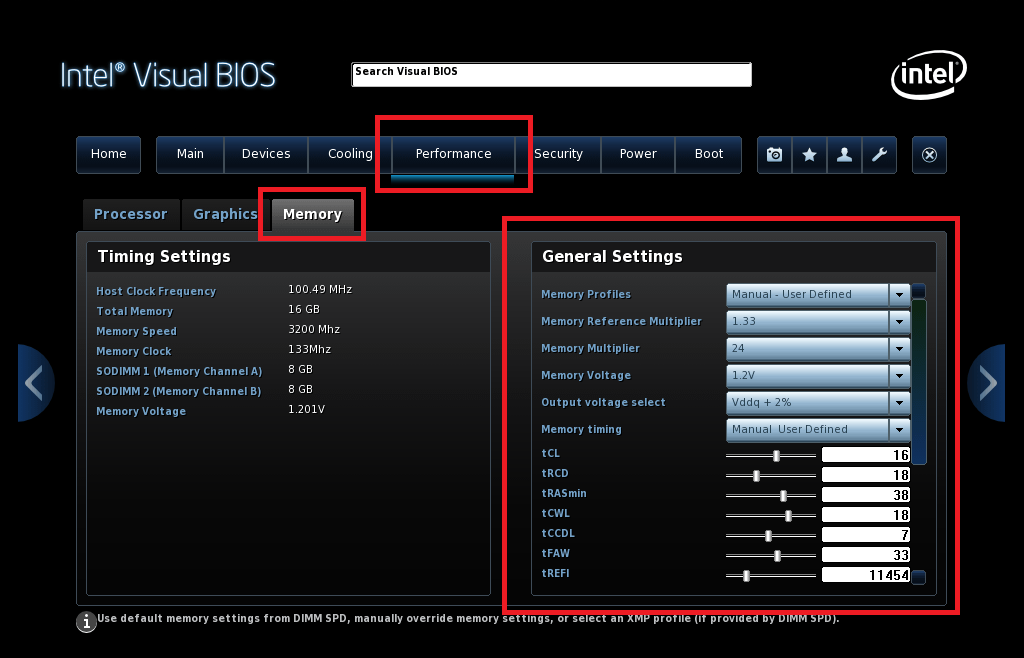Click the Host Clock Frequency label
Image resolution: width=1024 pixels, height=658 pixels.
(156, 291)
